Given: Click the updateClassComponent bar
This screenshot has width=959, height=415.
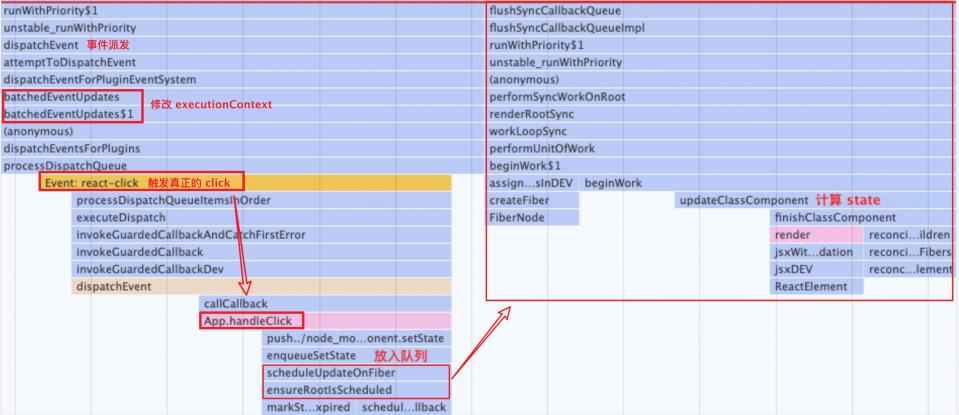Looking at the screenshot, I should [x=740, y=200].
